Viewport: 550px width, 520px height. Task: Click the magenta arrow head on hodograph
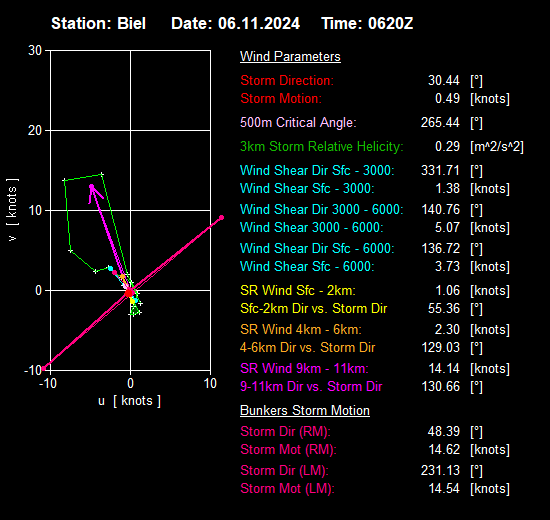[x=92, y=188]
